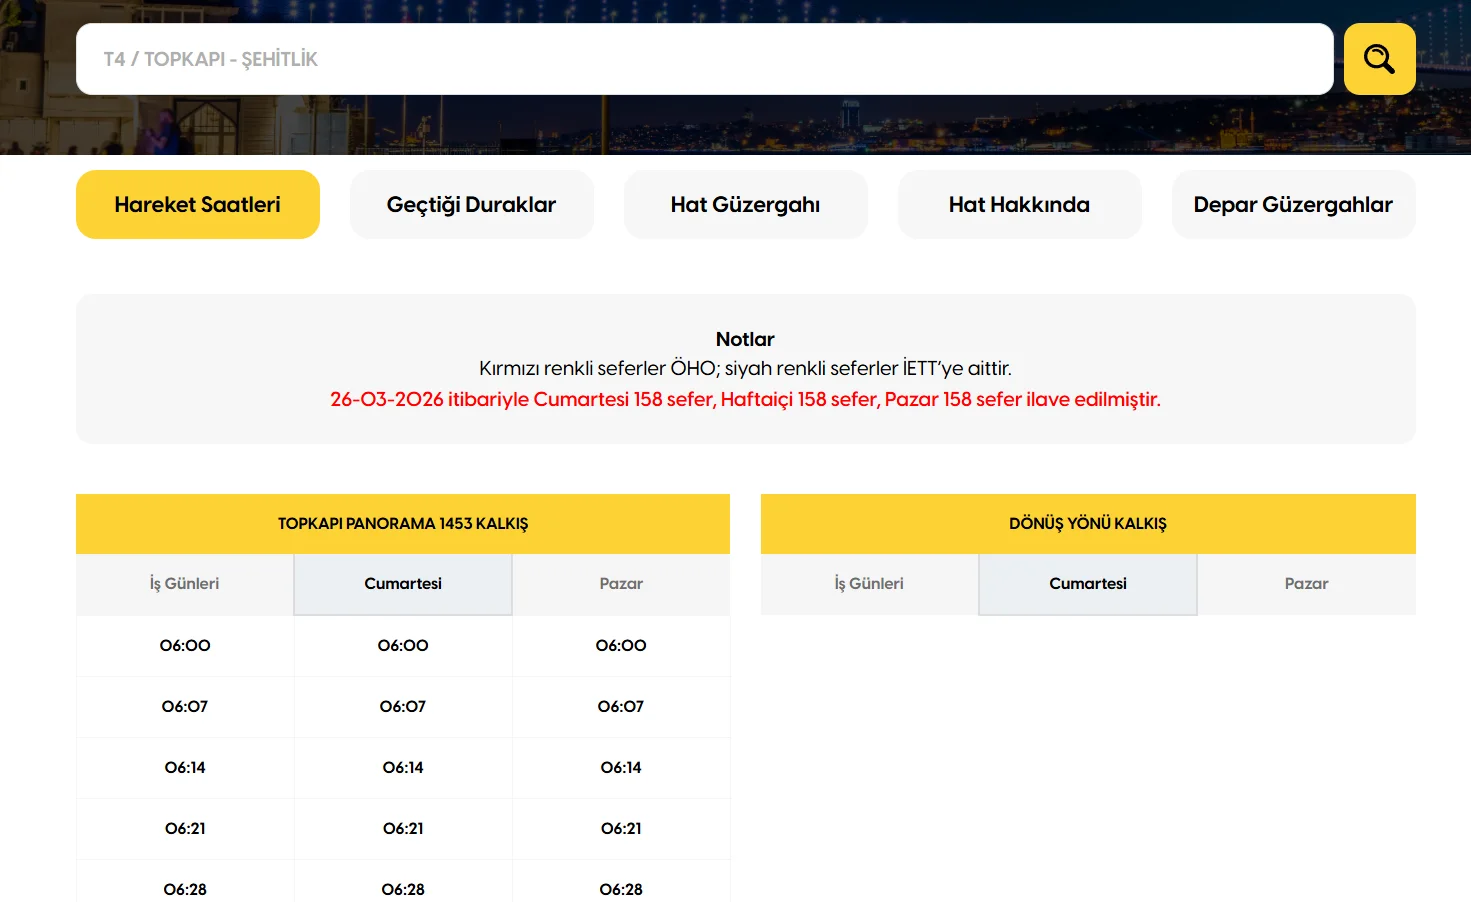Click the red 26-03-2026 schedule note text
This screenshot has height=902, width=1471.
click(x=745, y=399)
